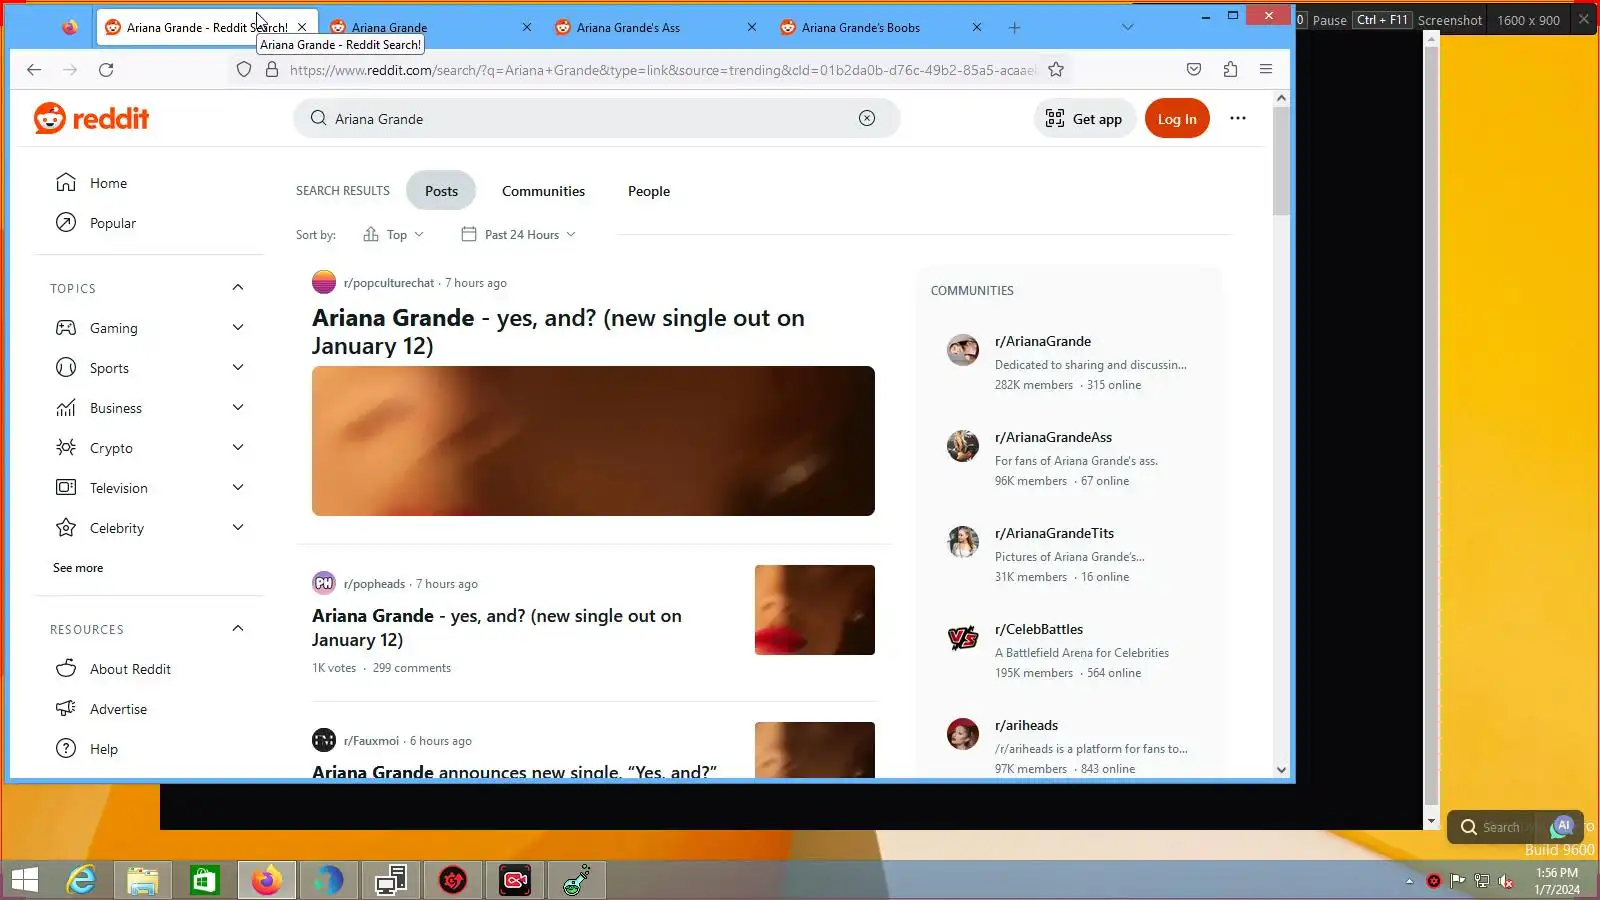Image resolution: width=1600 pixels, height=900 pixels.
Task: Collapse the Resources section
Action: click(238, 629)
